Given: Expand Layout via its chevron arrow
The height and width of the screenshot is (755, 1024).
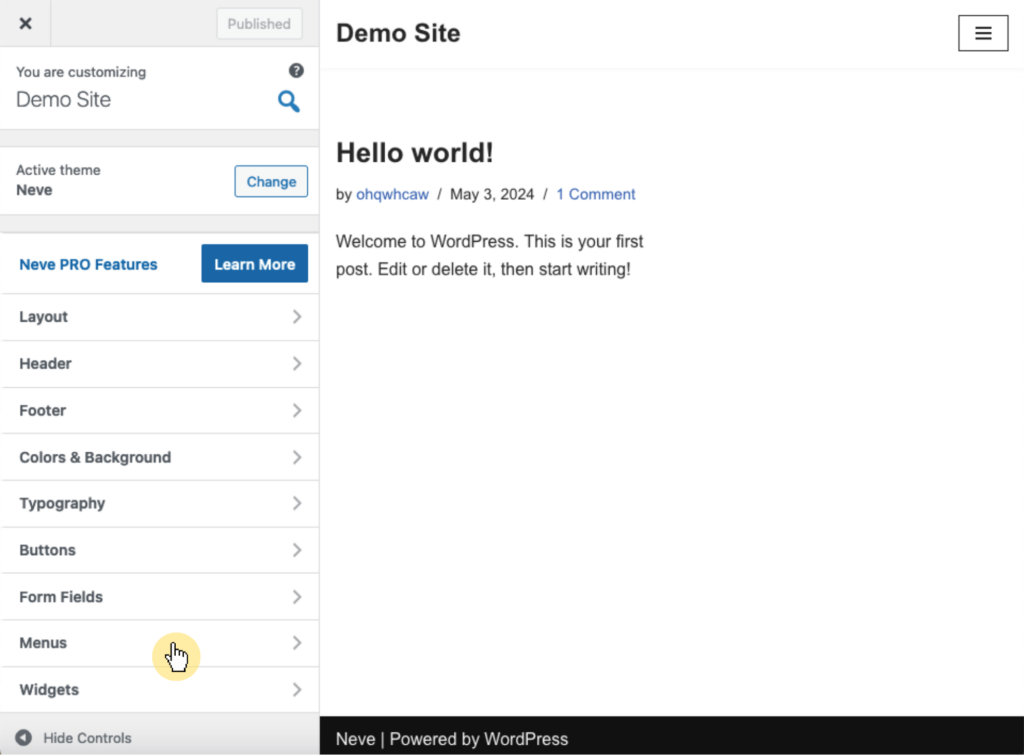Looking at the screenshot, I should pos(297,317).
